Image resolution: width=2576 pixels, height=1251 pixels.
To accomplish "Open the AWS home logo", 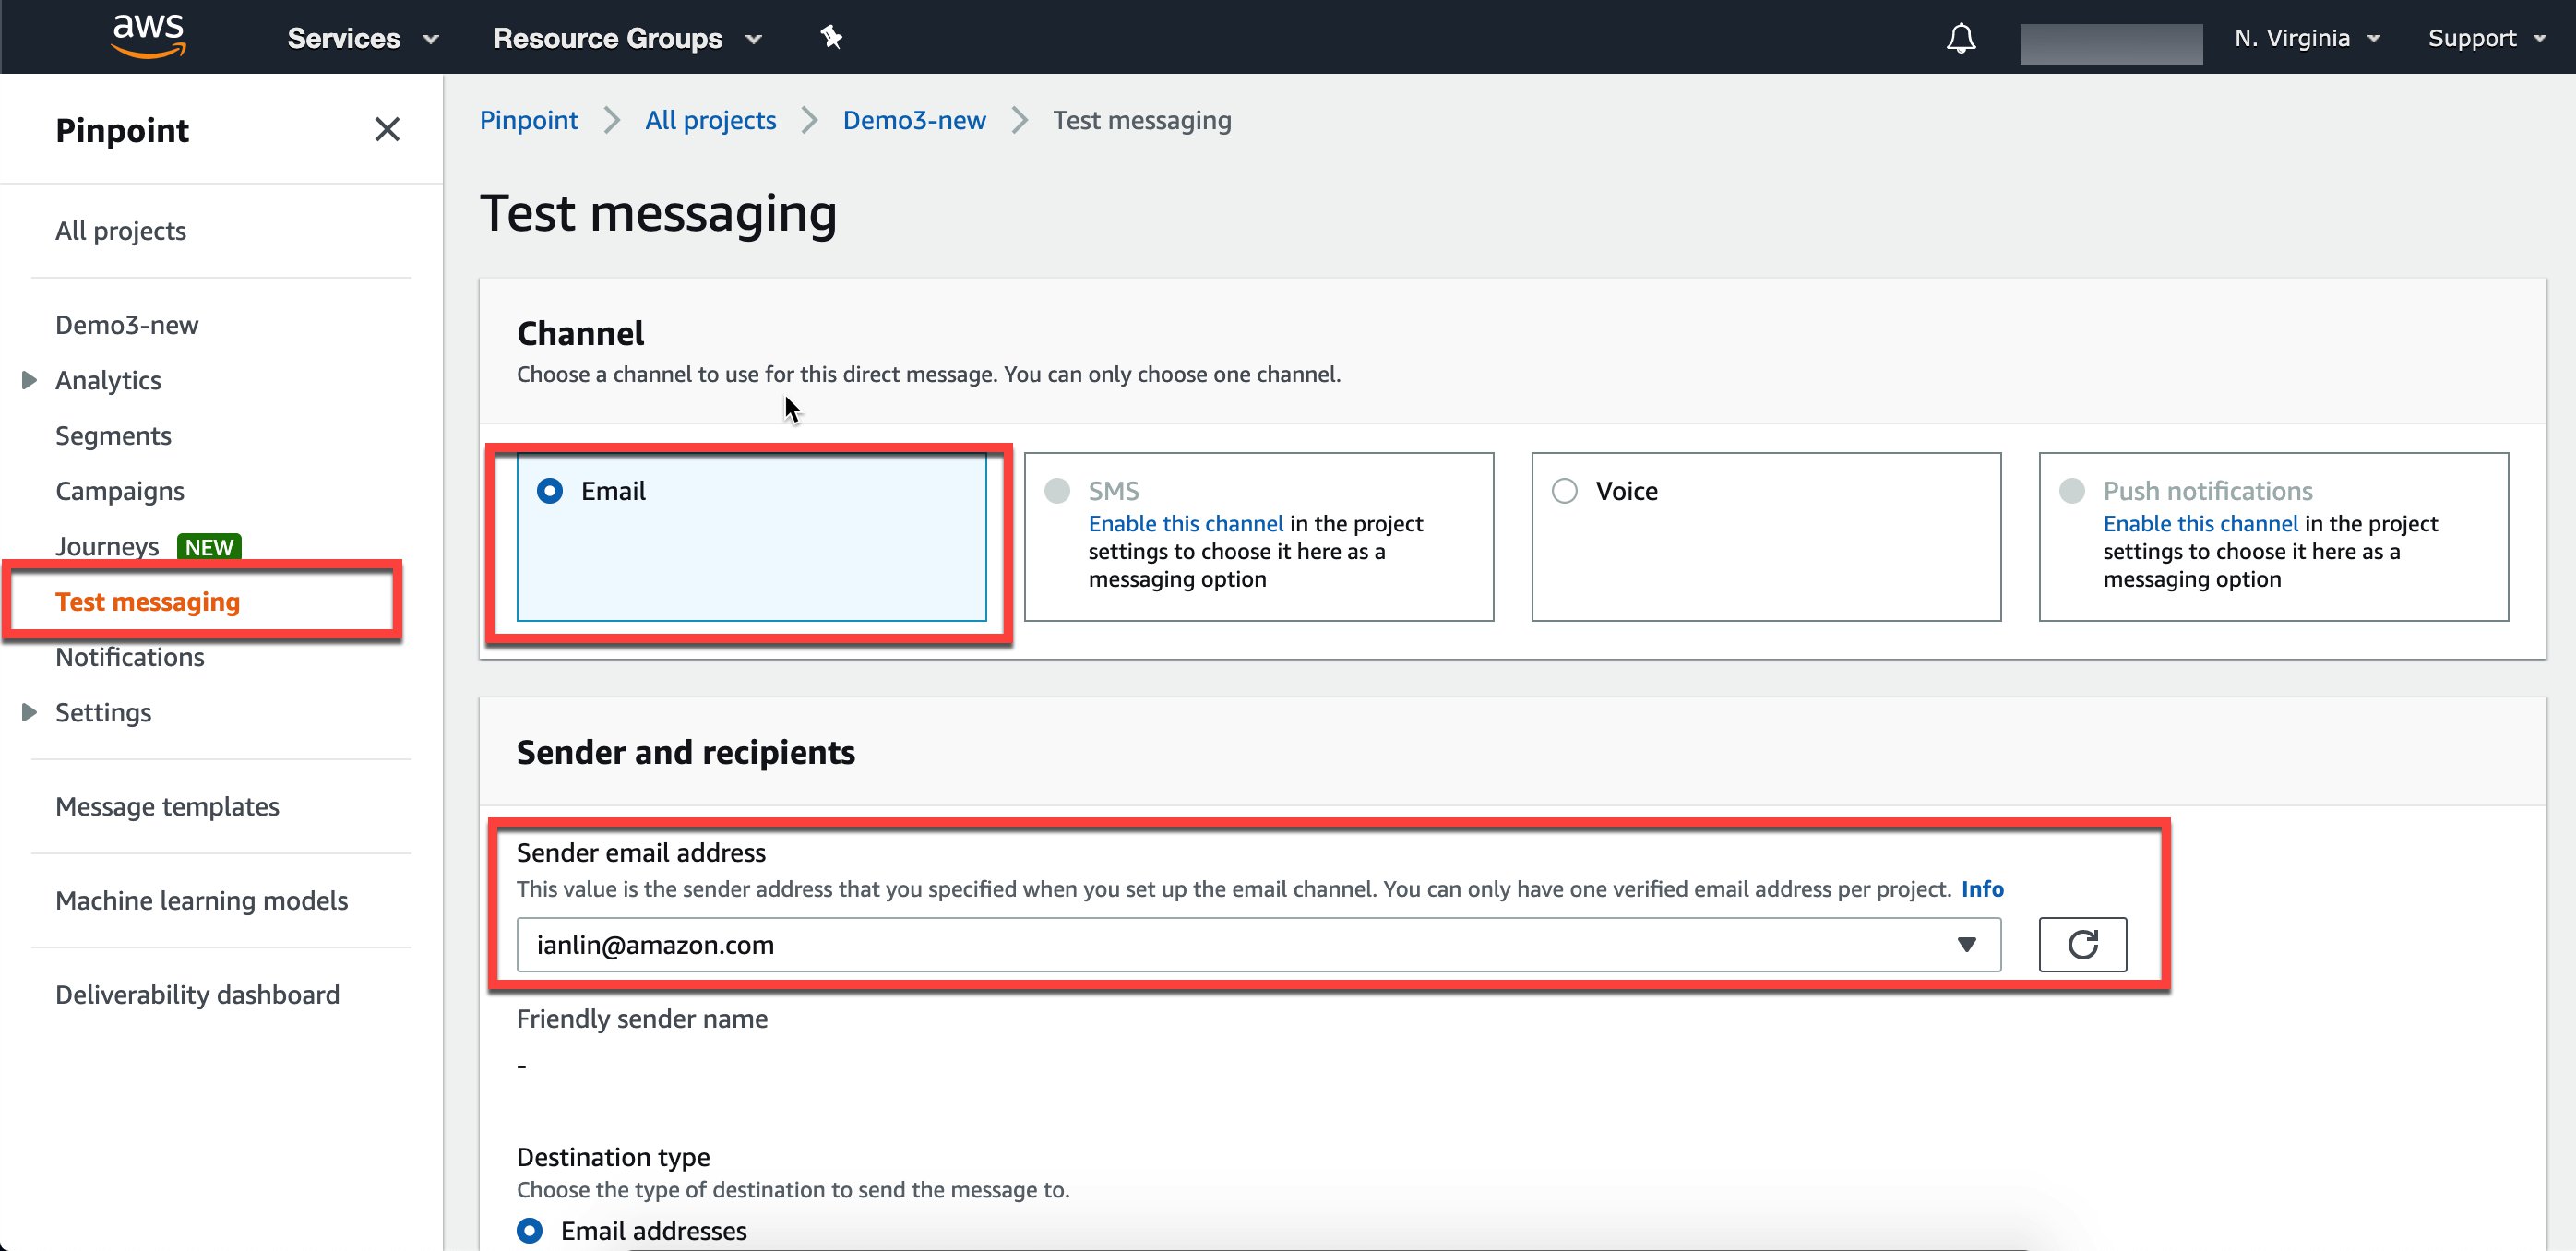I will pyautogui.click(x=148, y=36).
